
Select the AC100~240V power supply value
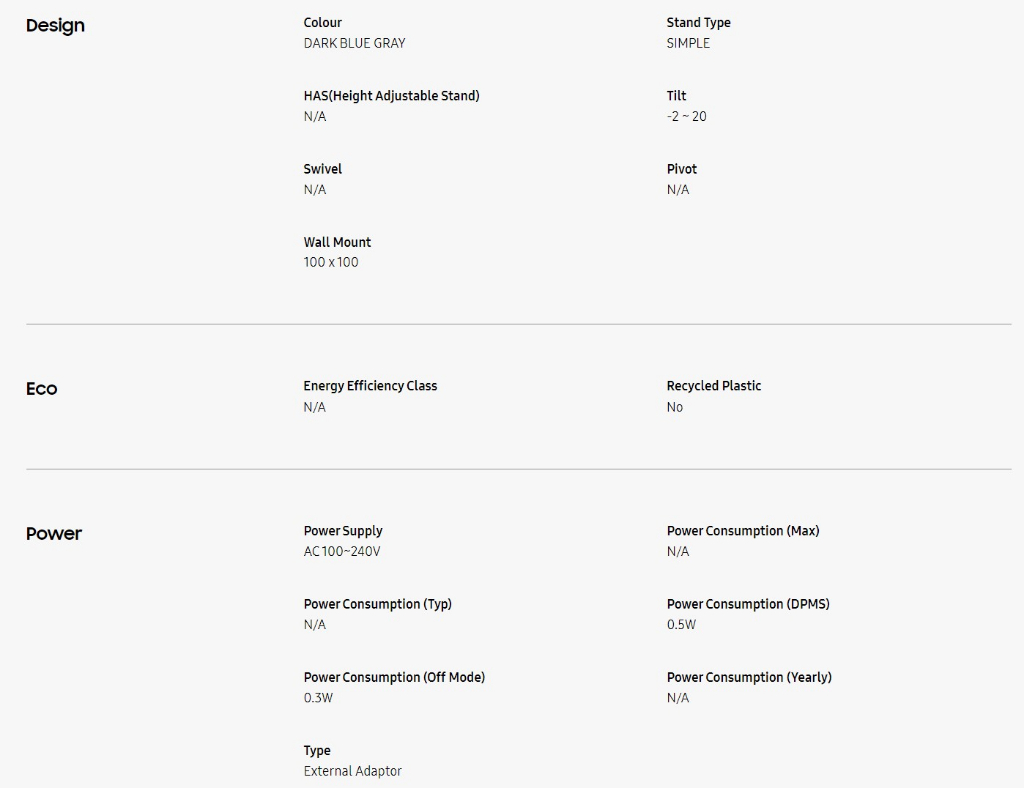point(342,552)
